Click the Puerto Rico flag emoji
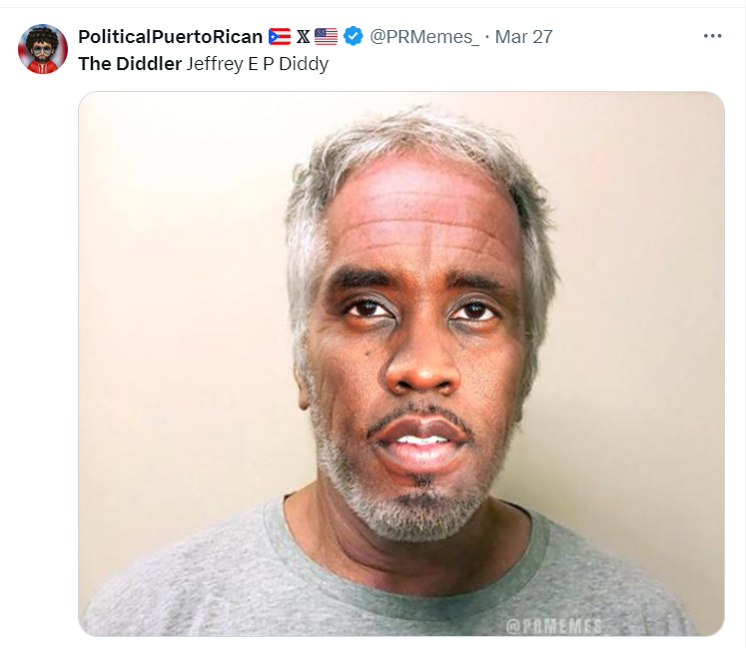The height and width of the screenshot is (648, 746). (x=280, y=37)
